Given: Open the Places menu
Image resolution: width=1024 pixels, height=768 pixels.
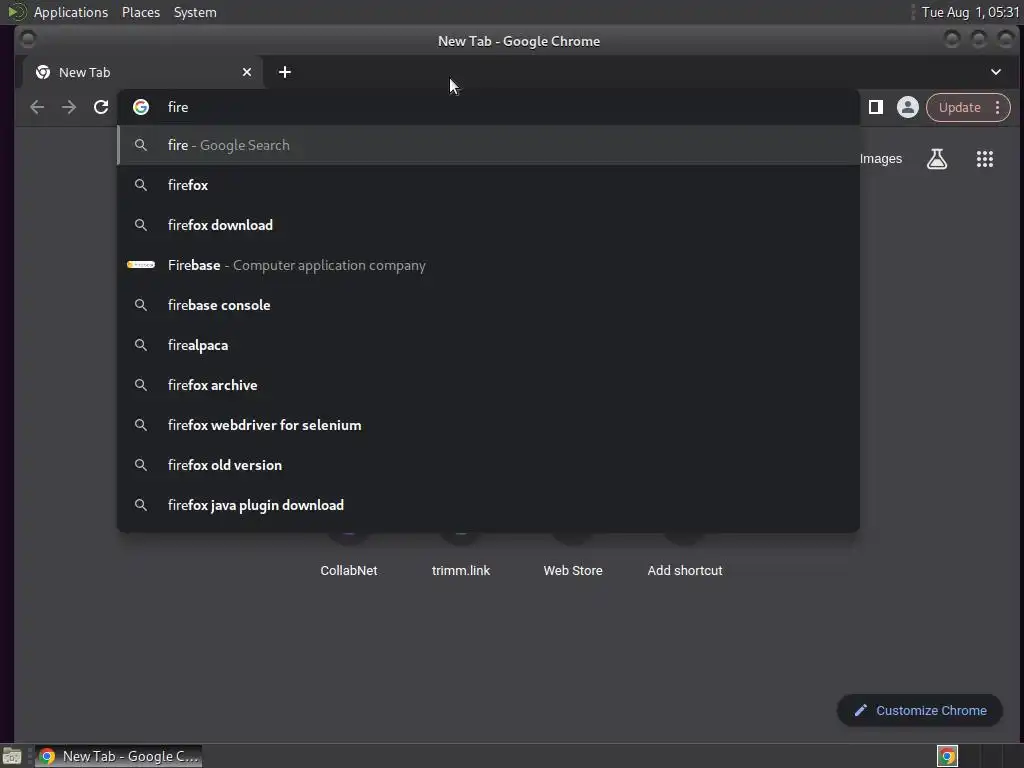Looking at the screenshot, I should click(141, 12).
